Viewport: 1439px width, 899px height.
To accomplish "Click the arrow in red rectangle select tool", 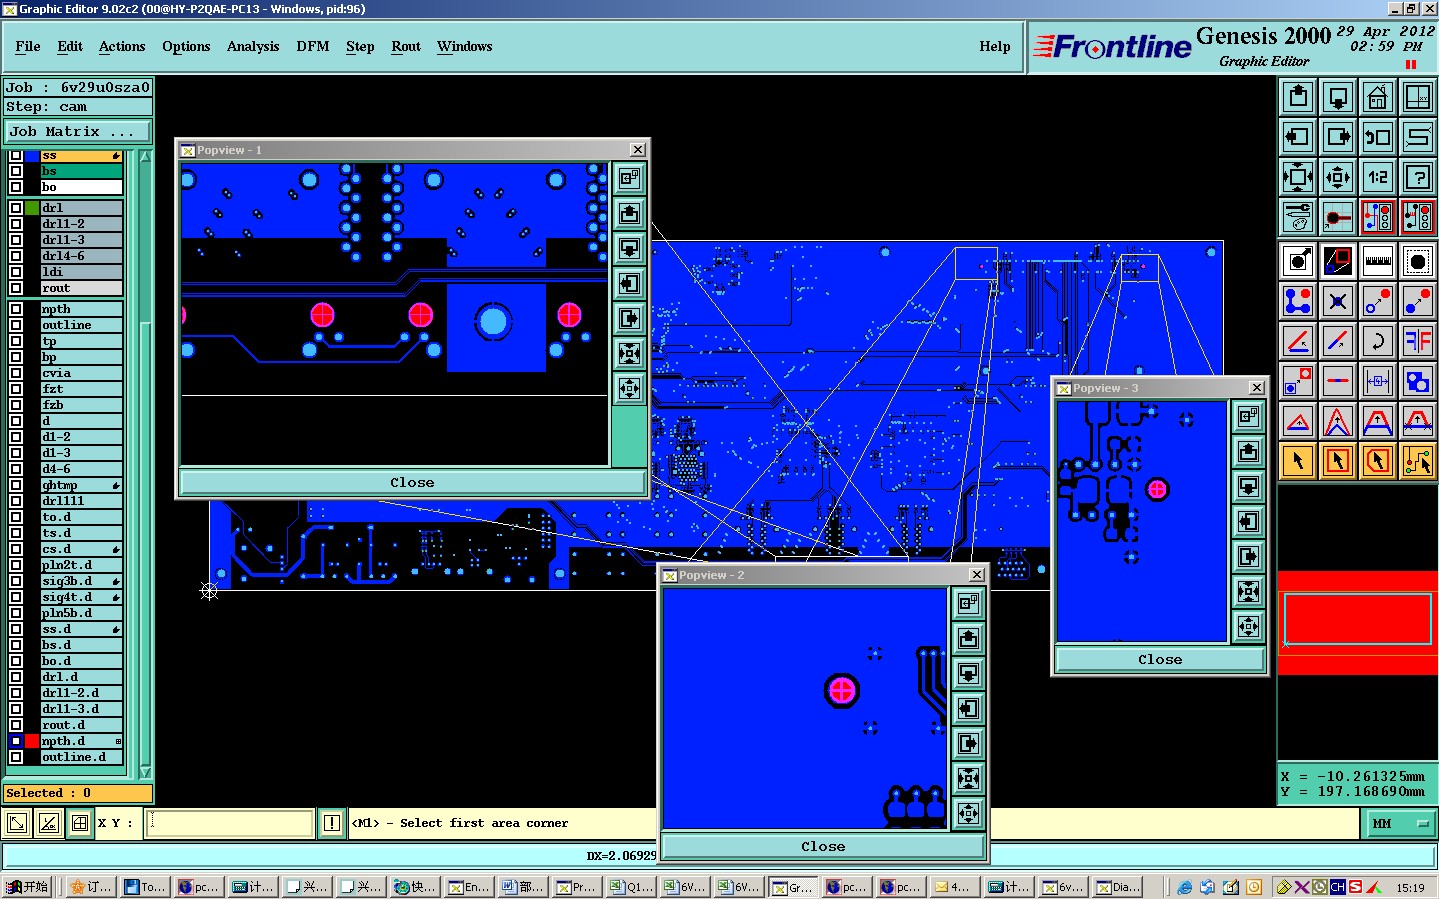I will pos(1338,461).
